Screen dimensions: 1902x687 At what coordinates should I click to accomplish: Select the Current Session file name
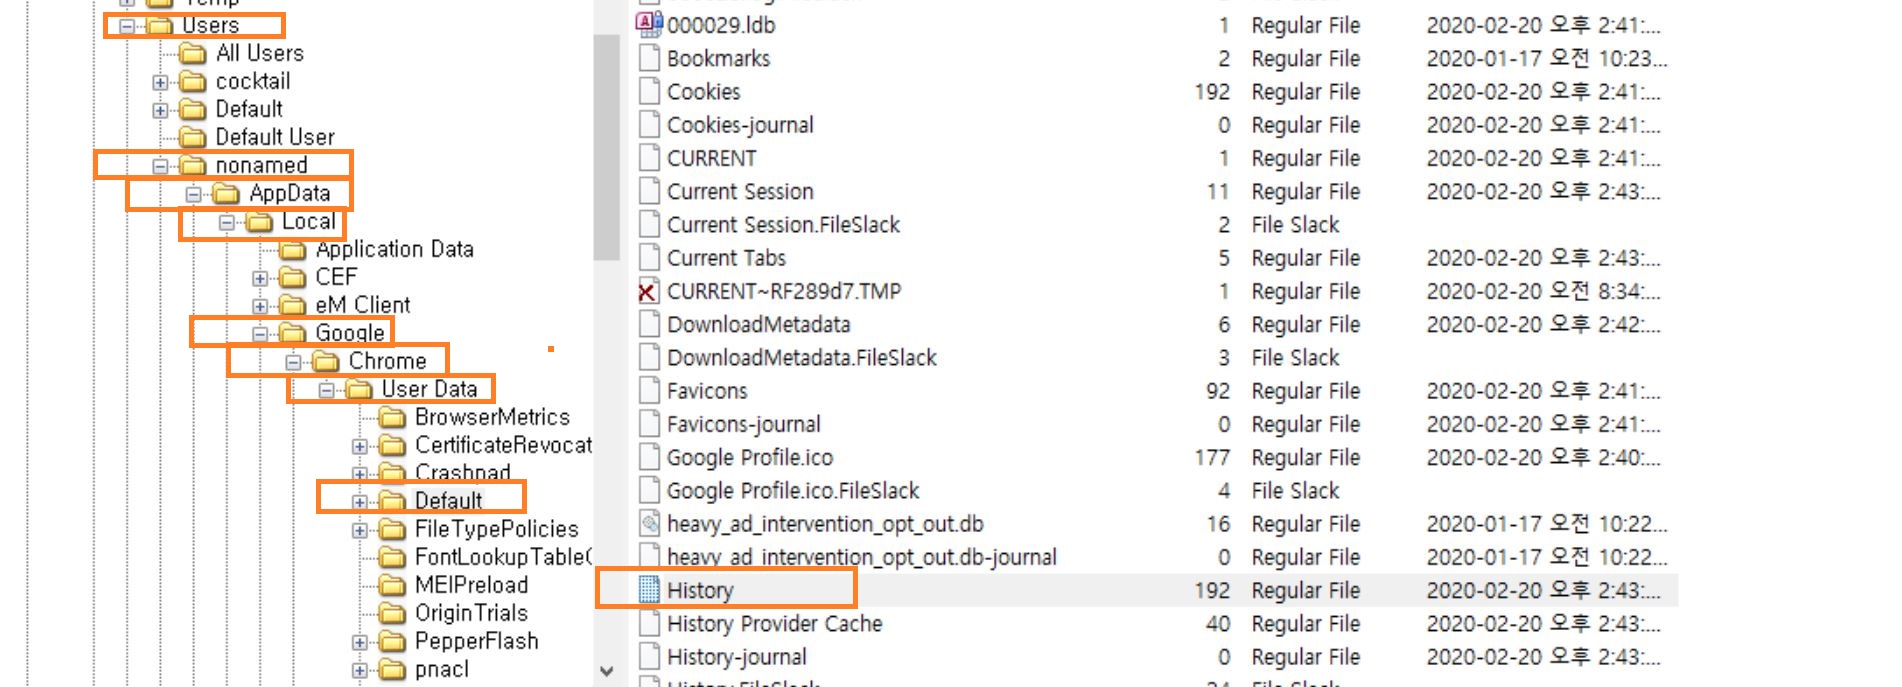click(740, 191)
